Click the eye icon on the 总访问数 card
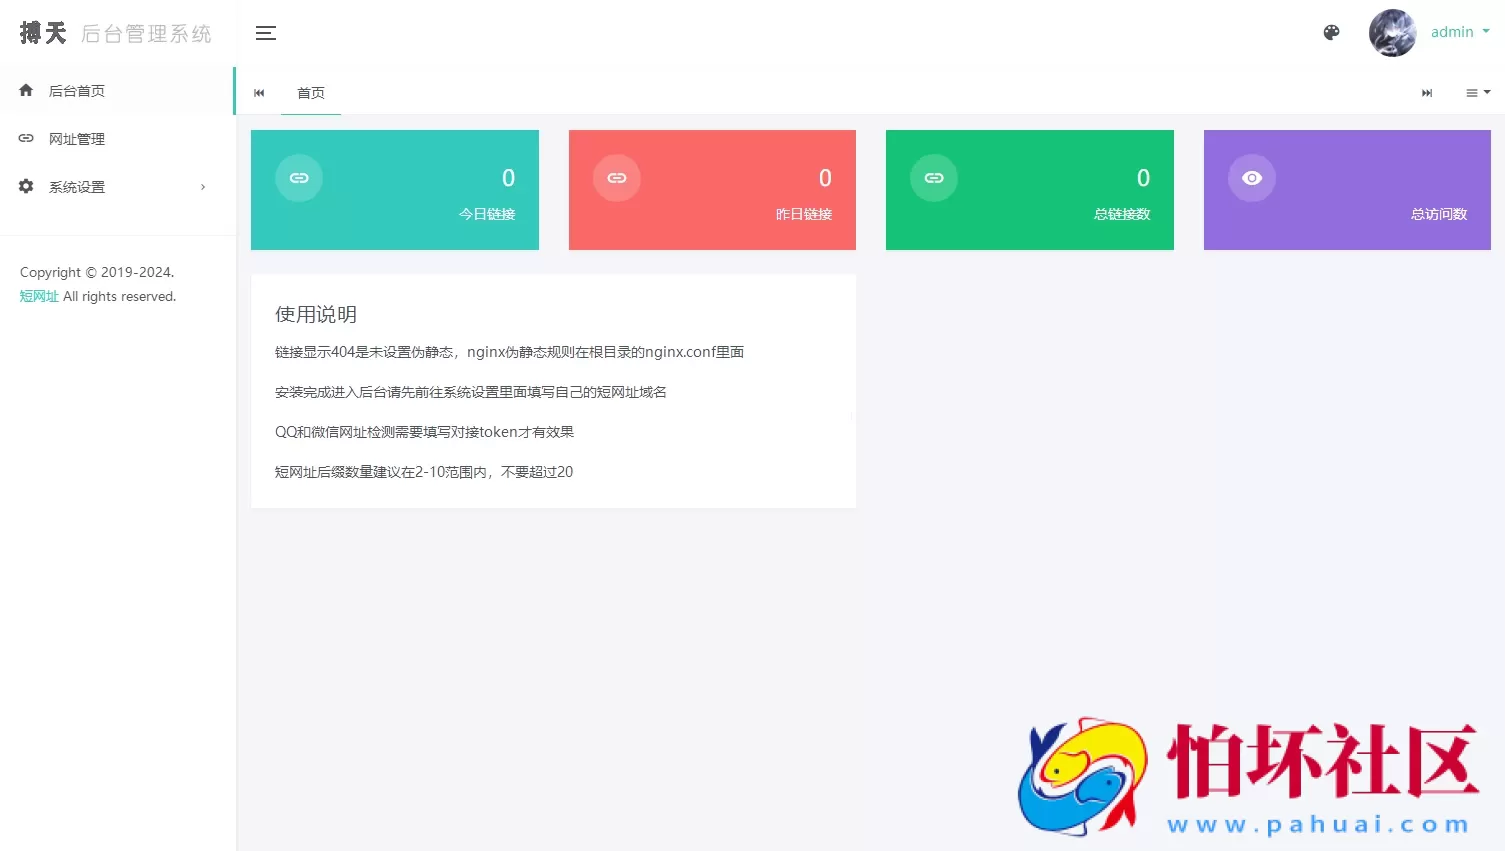This screenshot has height=851, width=1505. click(1251, 177)
